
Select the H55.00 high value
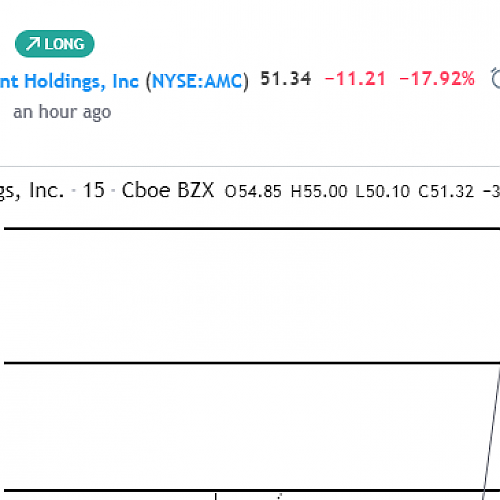[x=319, y=191]
